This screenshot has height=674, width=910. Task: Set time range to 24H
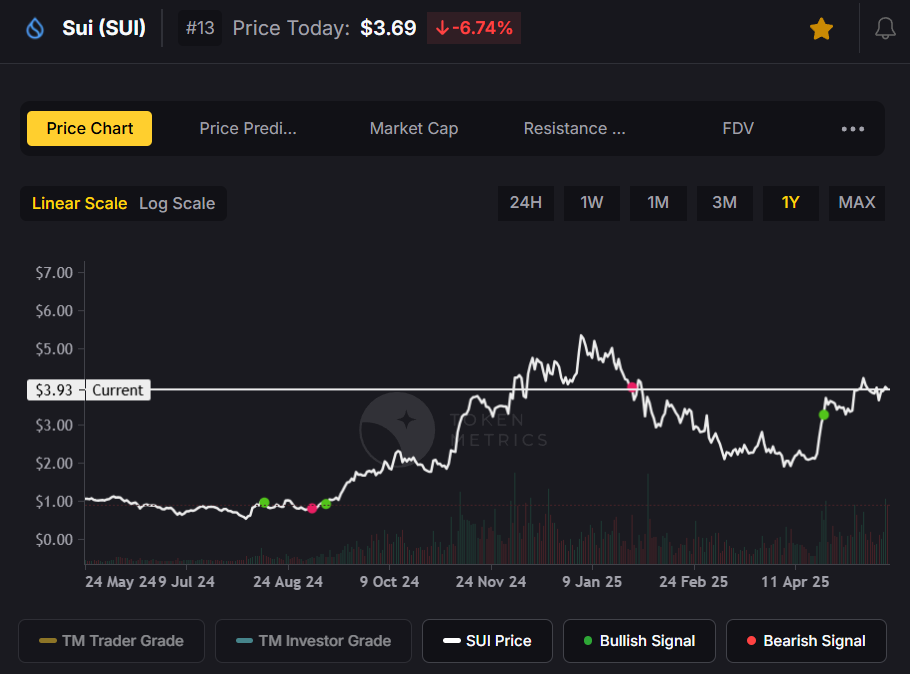click(x=526, y=203)
